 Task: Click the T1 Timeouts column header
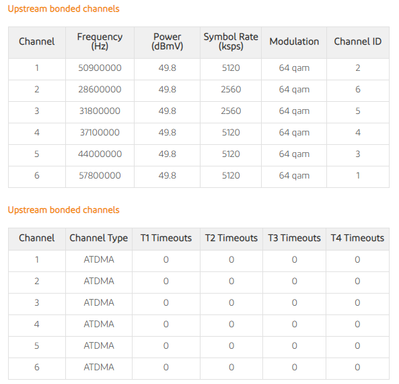coord(166,238)
